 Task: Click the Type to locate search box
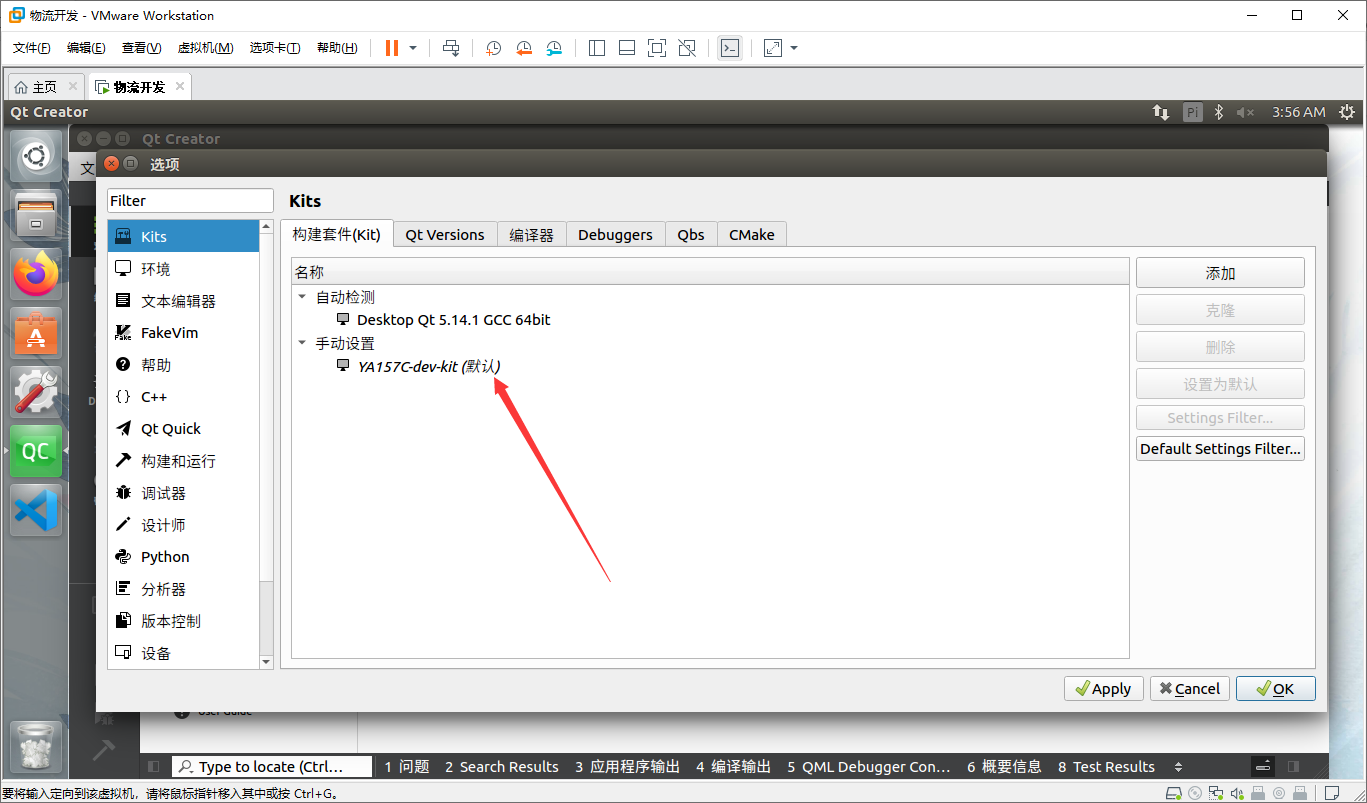(x=272, y=767)
